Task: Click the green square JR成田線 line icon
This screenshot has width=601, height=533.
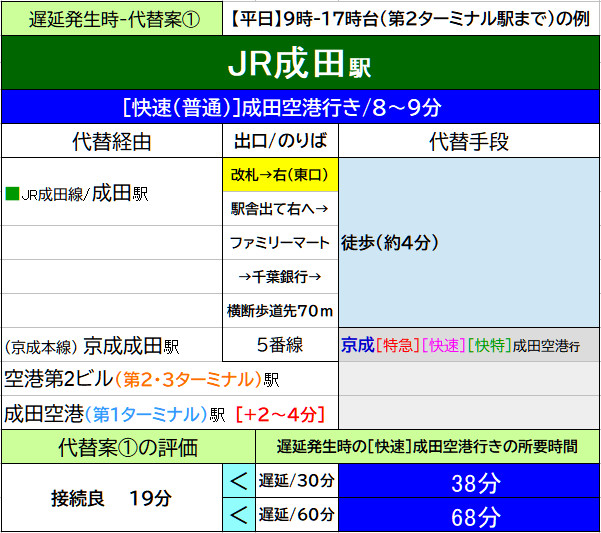Action: [12, 194]
